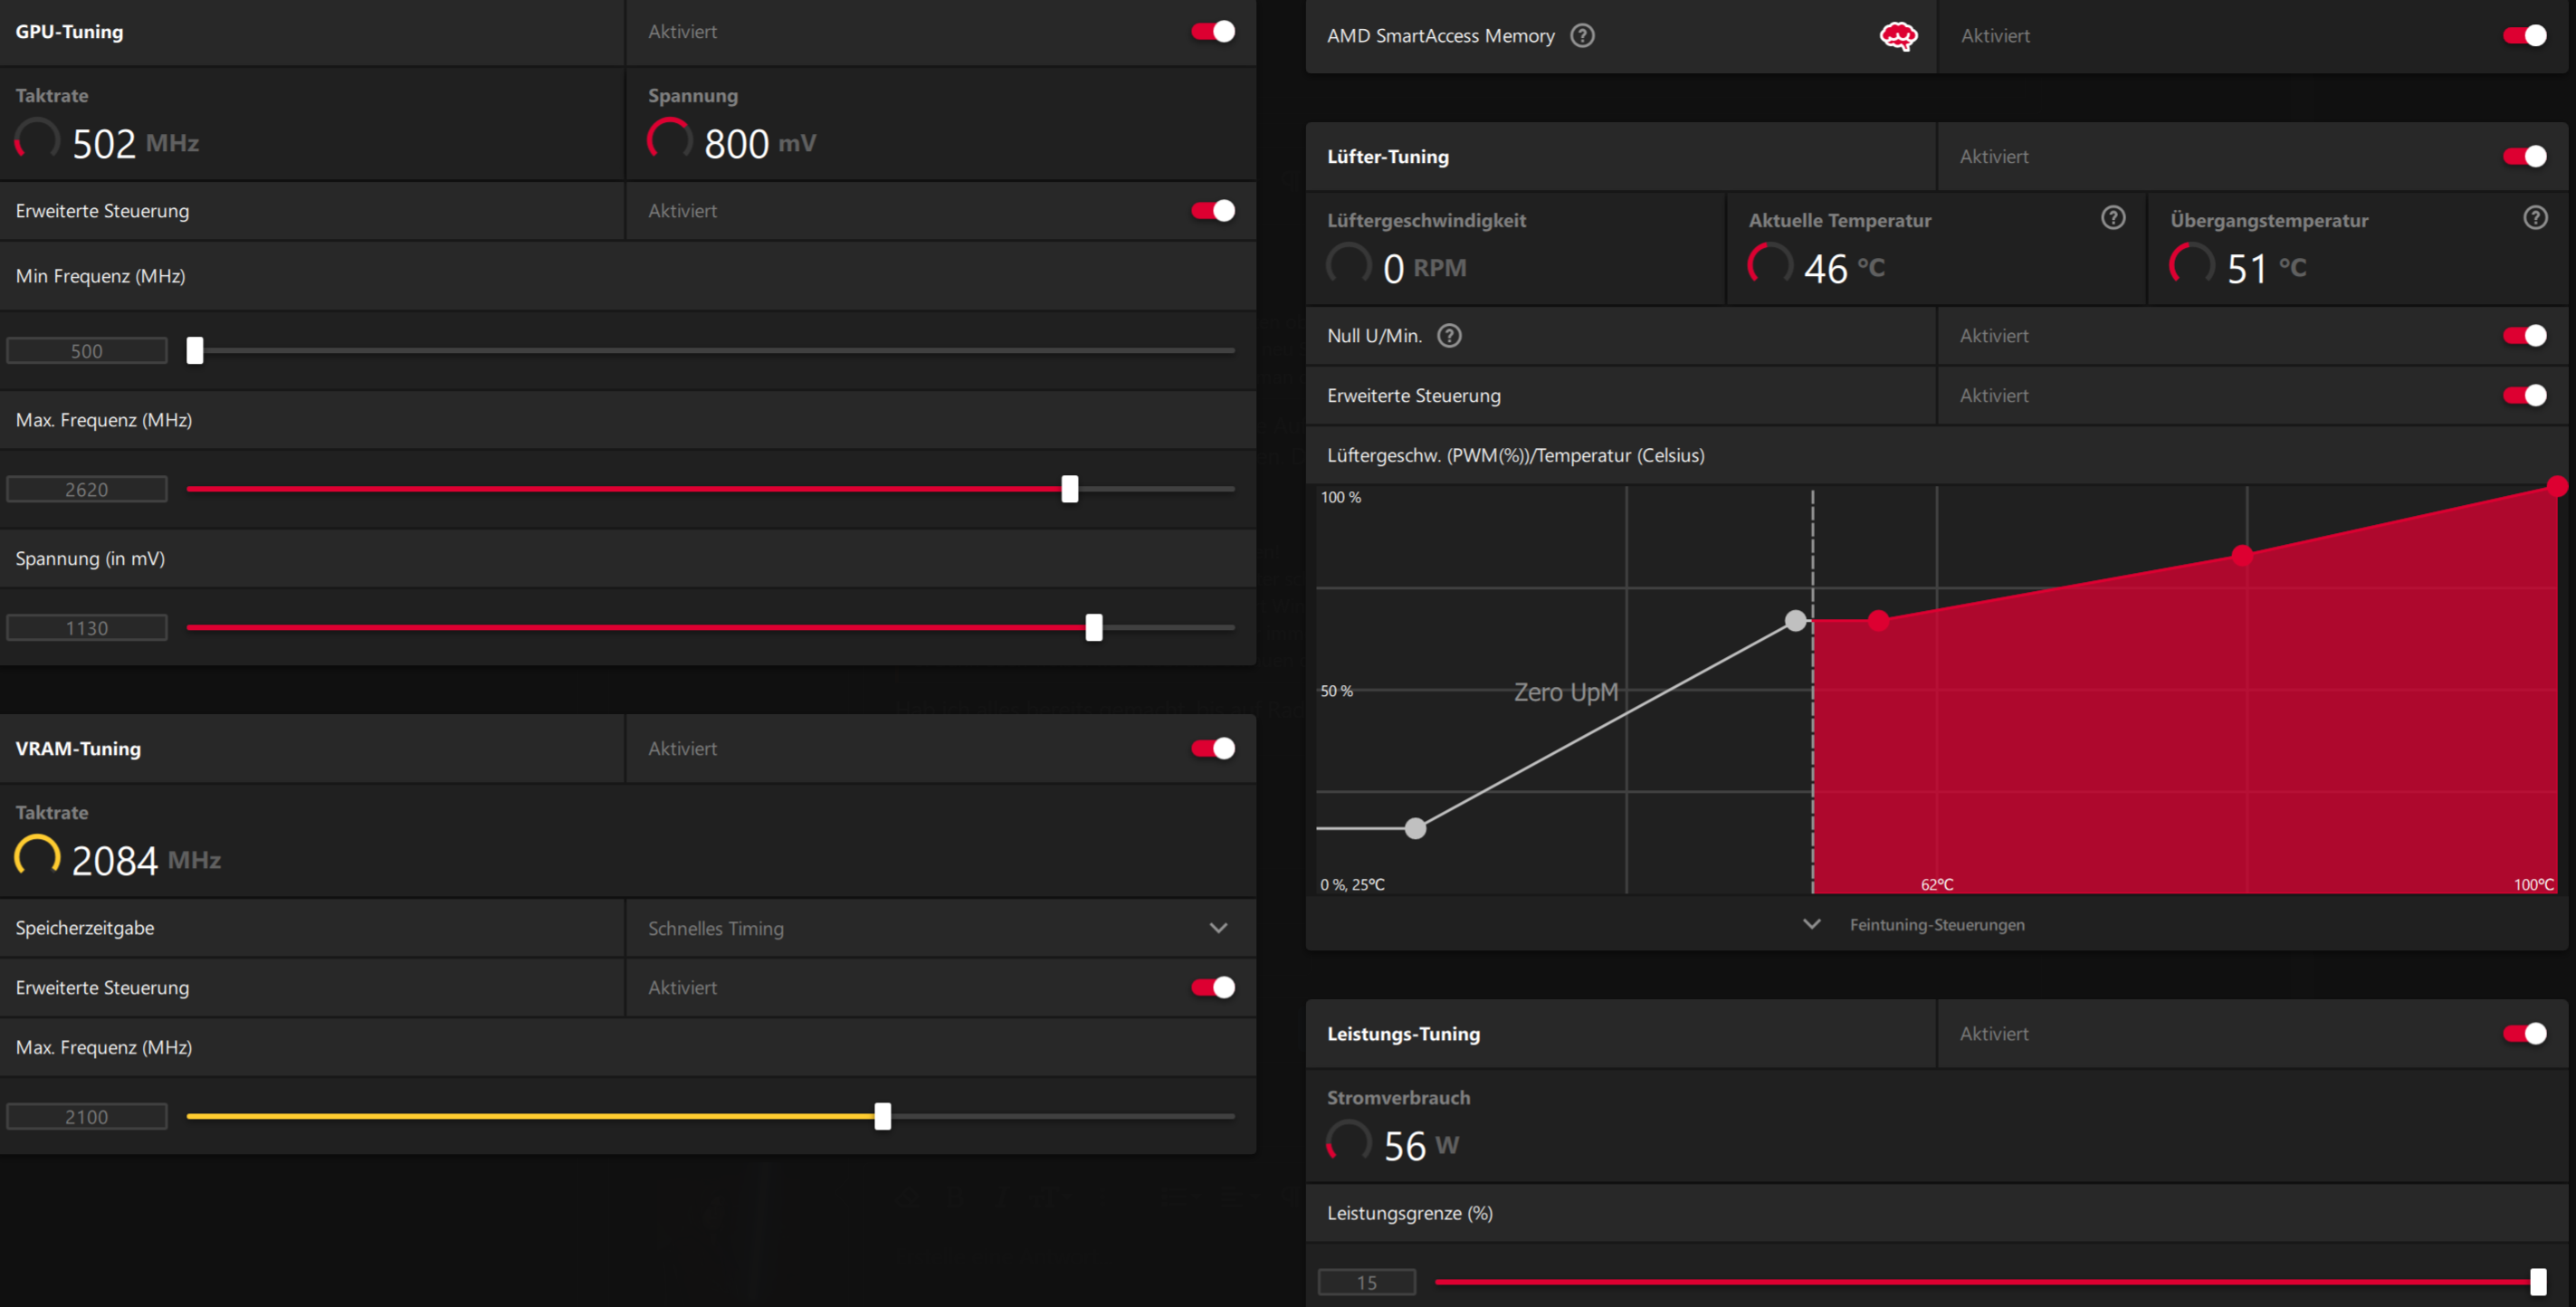The image size is (2576, 1307).
Task: Expand the Feintuning-Steuerungen section
Action: tap(1936, 925)
